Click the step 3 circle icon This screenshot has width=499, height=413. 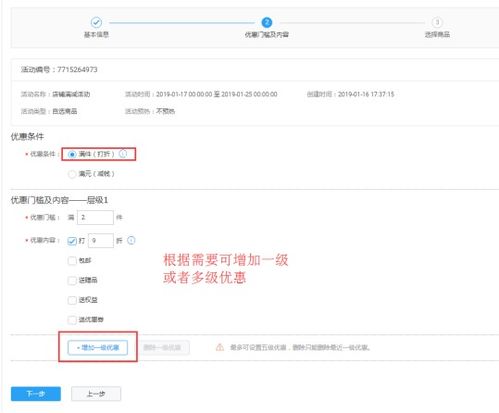[437, 22]
